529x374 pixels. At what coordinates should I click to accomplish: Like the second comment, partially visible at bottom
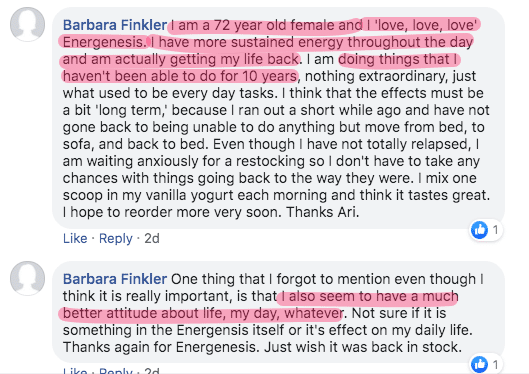coord(75,370)
